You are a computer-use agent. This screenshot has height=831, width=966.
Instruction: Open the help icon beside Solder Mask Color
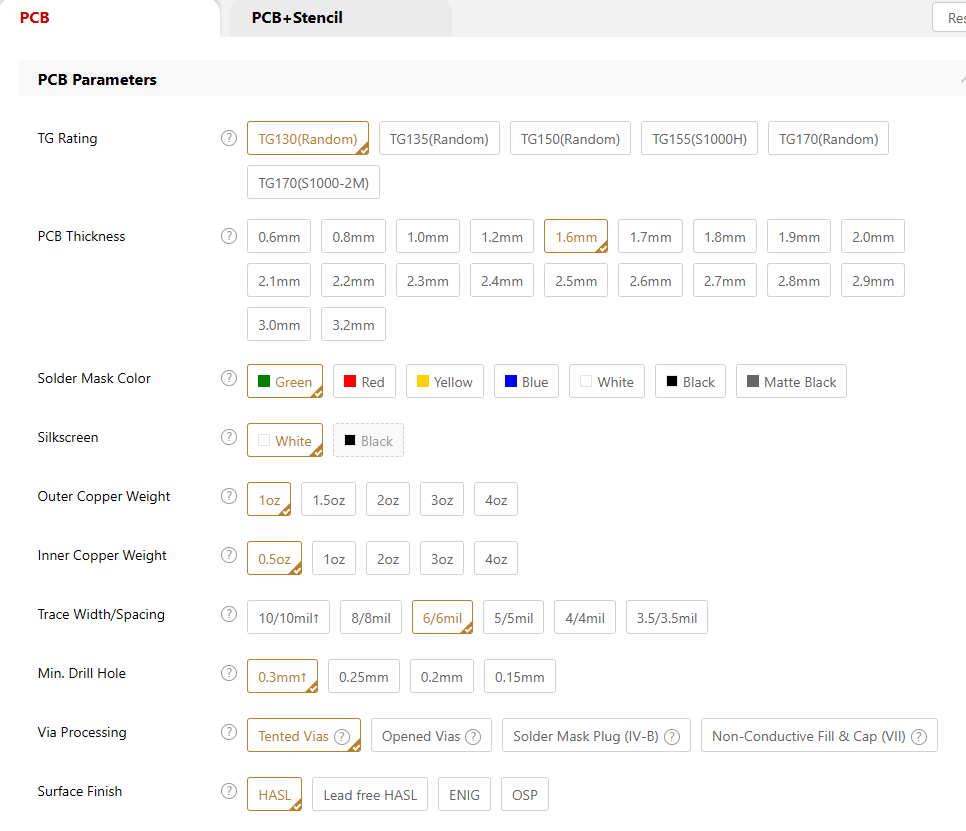(229, 378)
